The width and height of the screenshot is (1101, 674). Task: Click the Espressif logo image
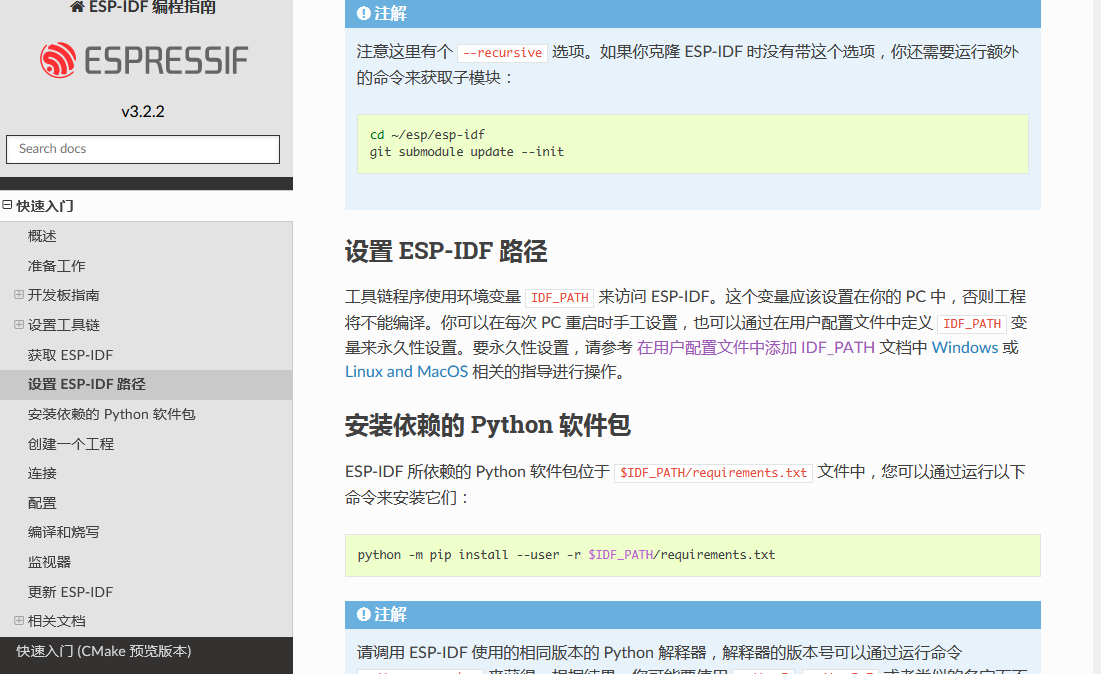144,60
